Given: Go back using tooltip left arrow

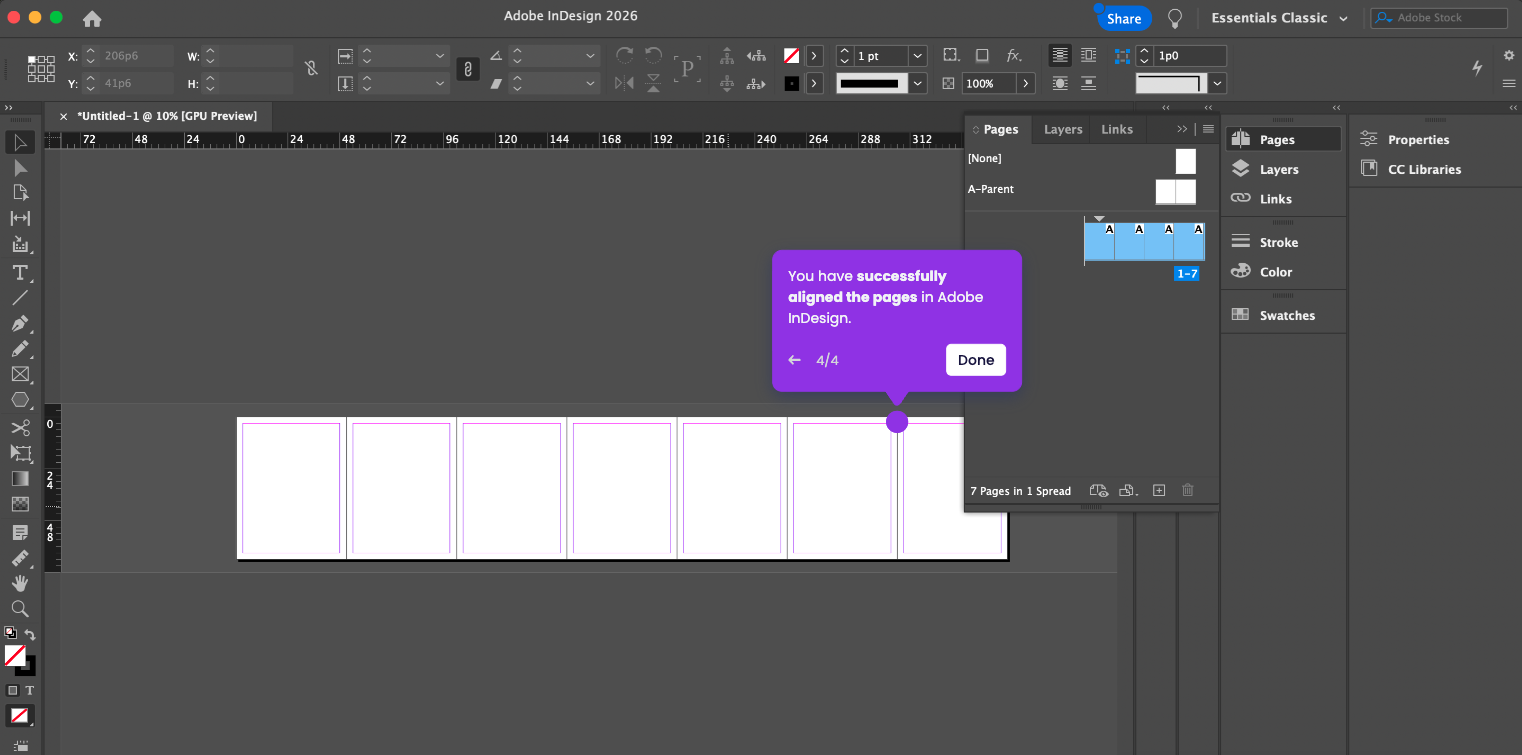Looking at the screenshot, I should pyautogui.click(x=795, y=360).
